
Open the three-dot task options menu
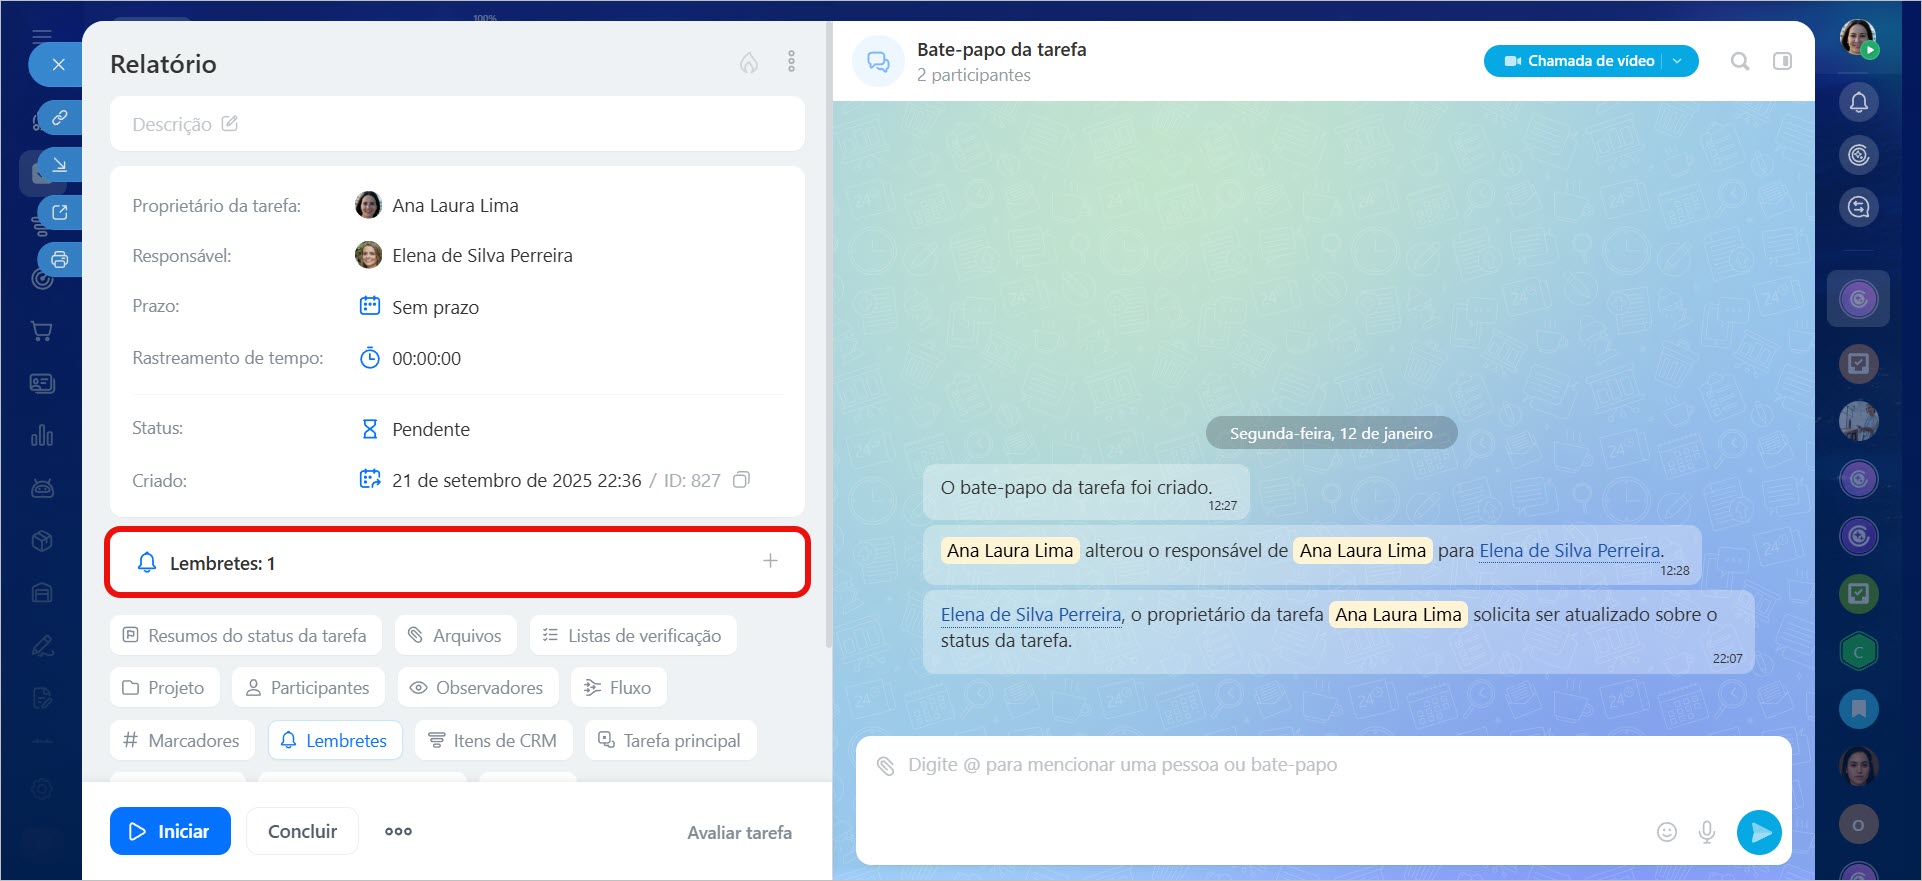(x=791, y=62)
